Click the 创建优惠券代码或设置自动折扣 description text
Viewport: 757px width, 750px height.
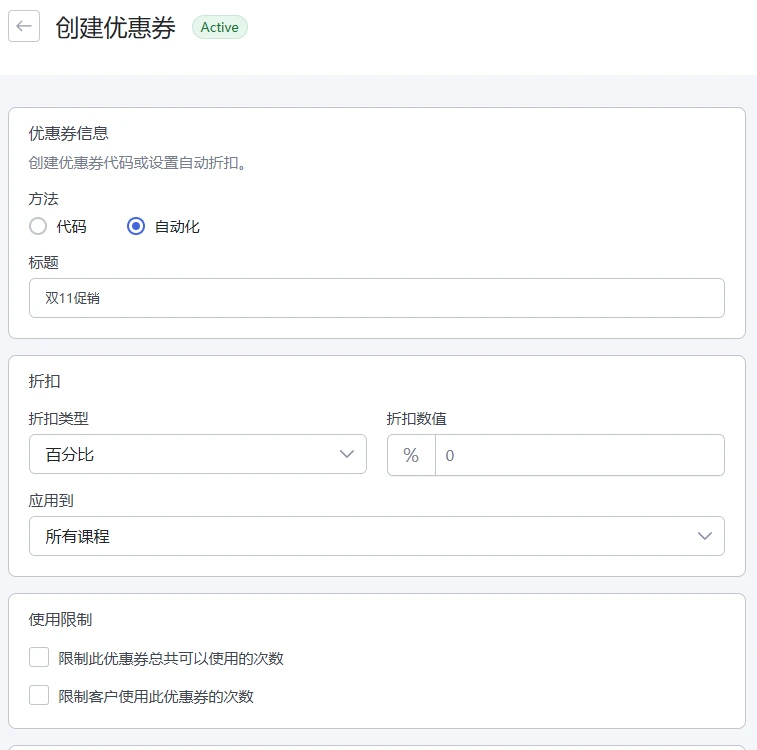click(x=138, y=163)
